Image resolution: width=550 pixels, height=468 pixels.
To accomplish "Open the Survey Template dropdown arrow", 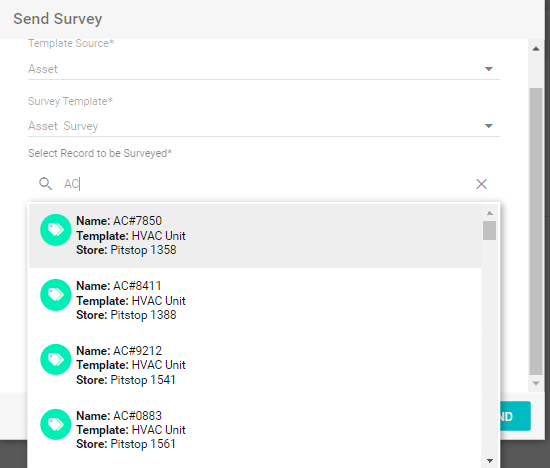I will coord(489,126).
